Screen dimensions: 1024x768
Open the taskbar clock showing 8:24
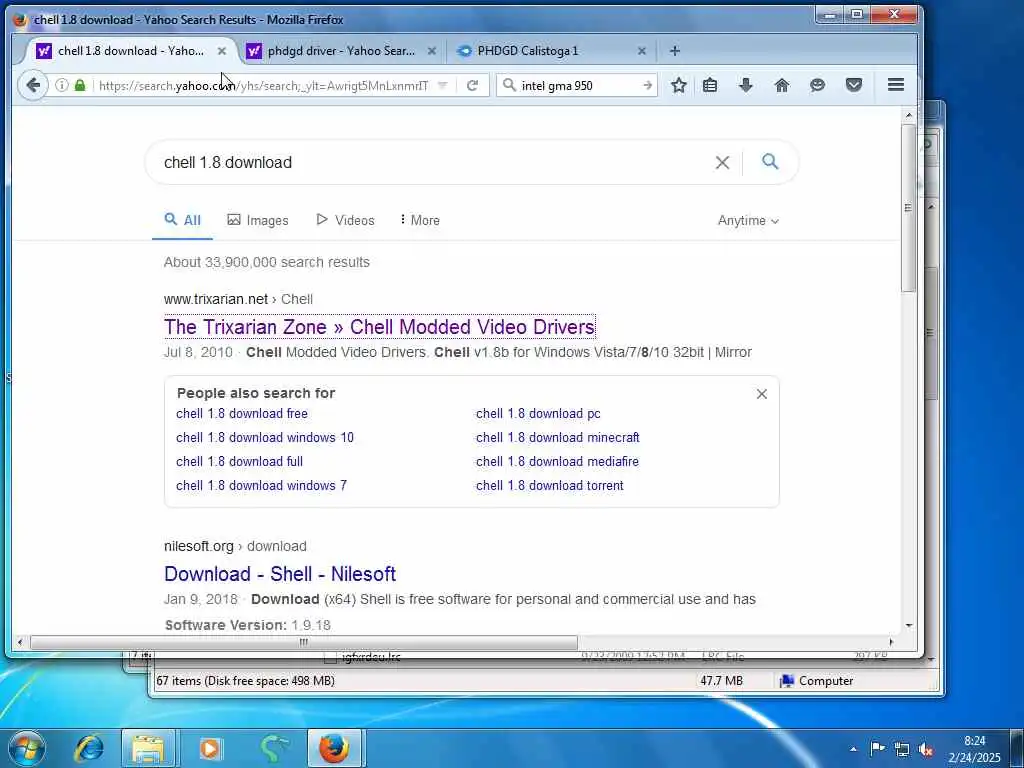(x=974, y=749)
